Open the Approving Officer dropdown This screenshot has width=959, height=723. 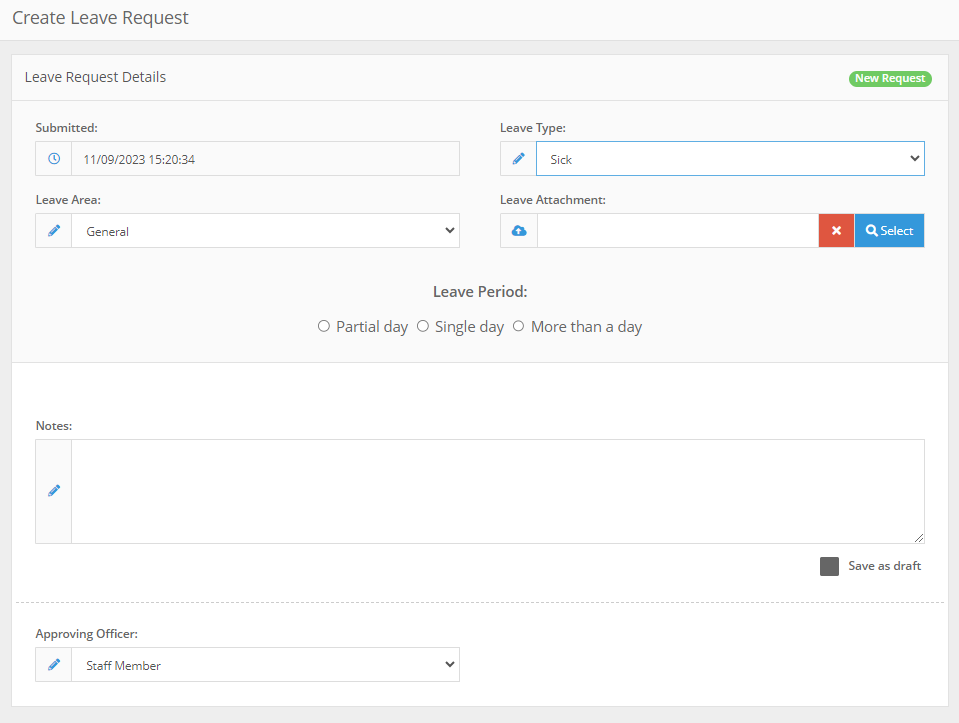pos(265,665)
